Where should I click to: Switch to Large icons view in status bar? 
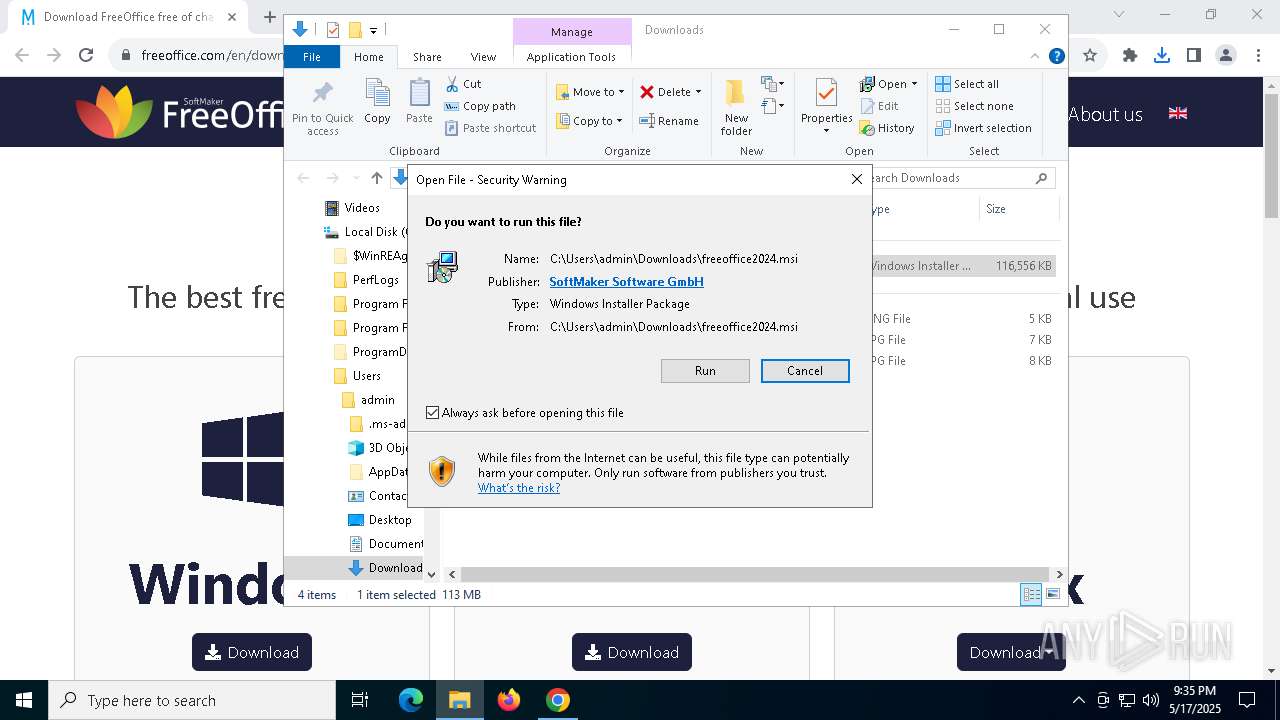tap(1052, 594)
